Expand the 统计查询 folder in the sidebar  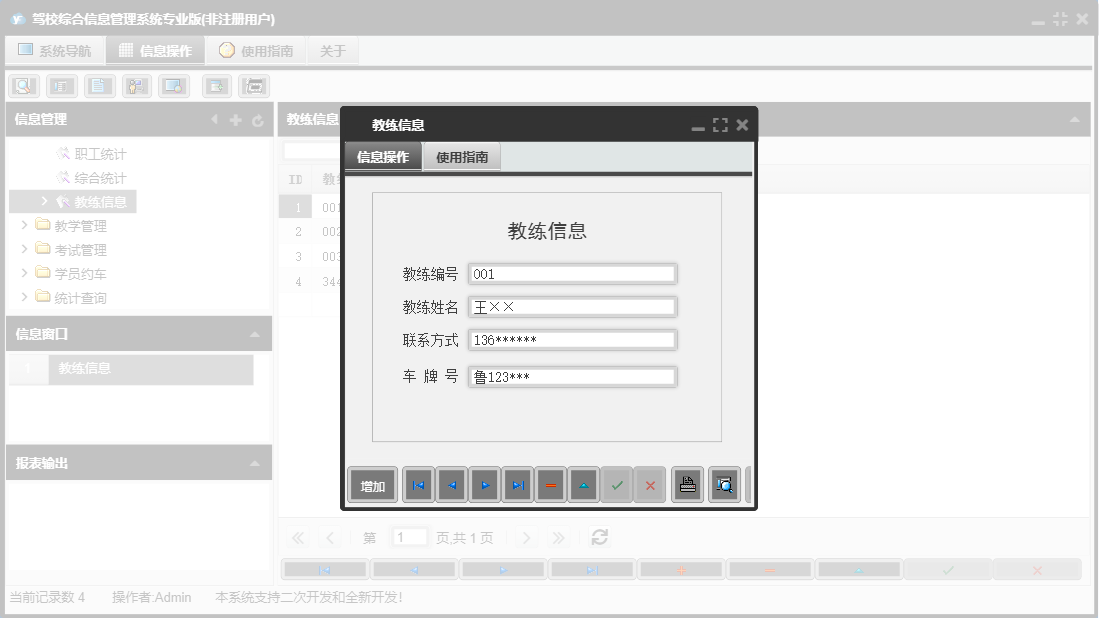pos(25,297)
